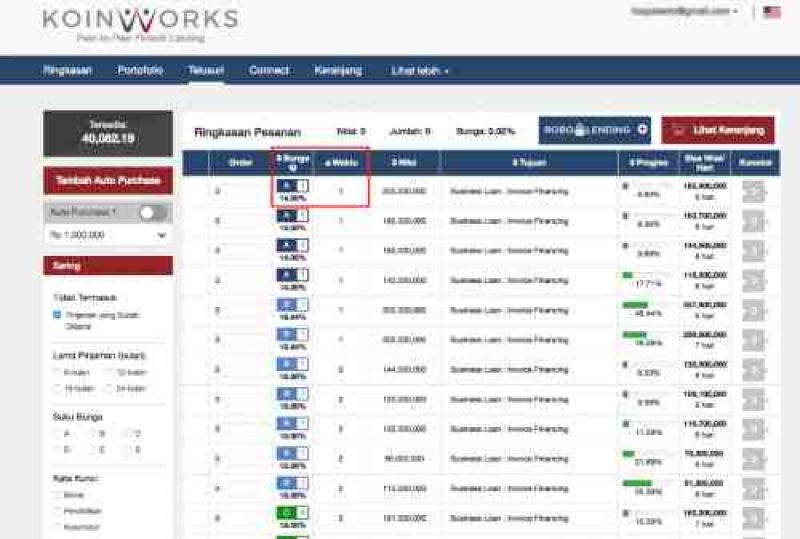The image size is (800, 539).
Task: Go to the Ringkasan tab
Action: coord(67,70)
